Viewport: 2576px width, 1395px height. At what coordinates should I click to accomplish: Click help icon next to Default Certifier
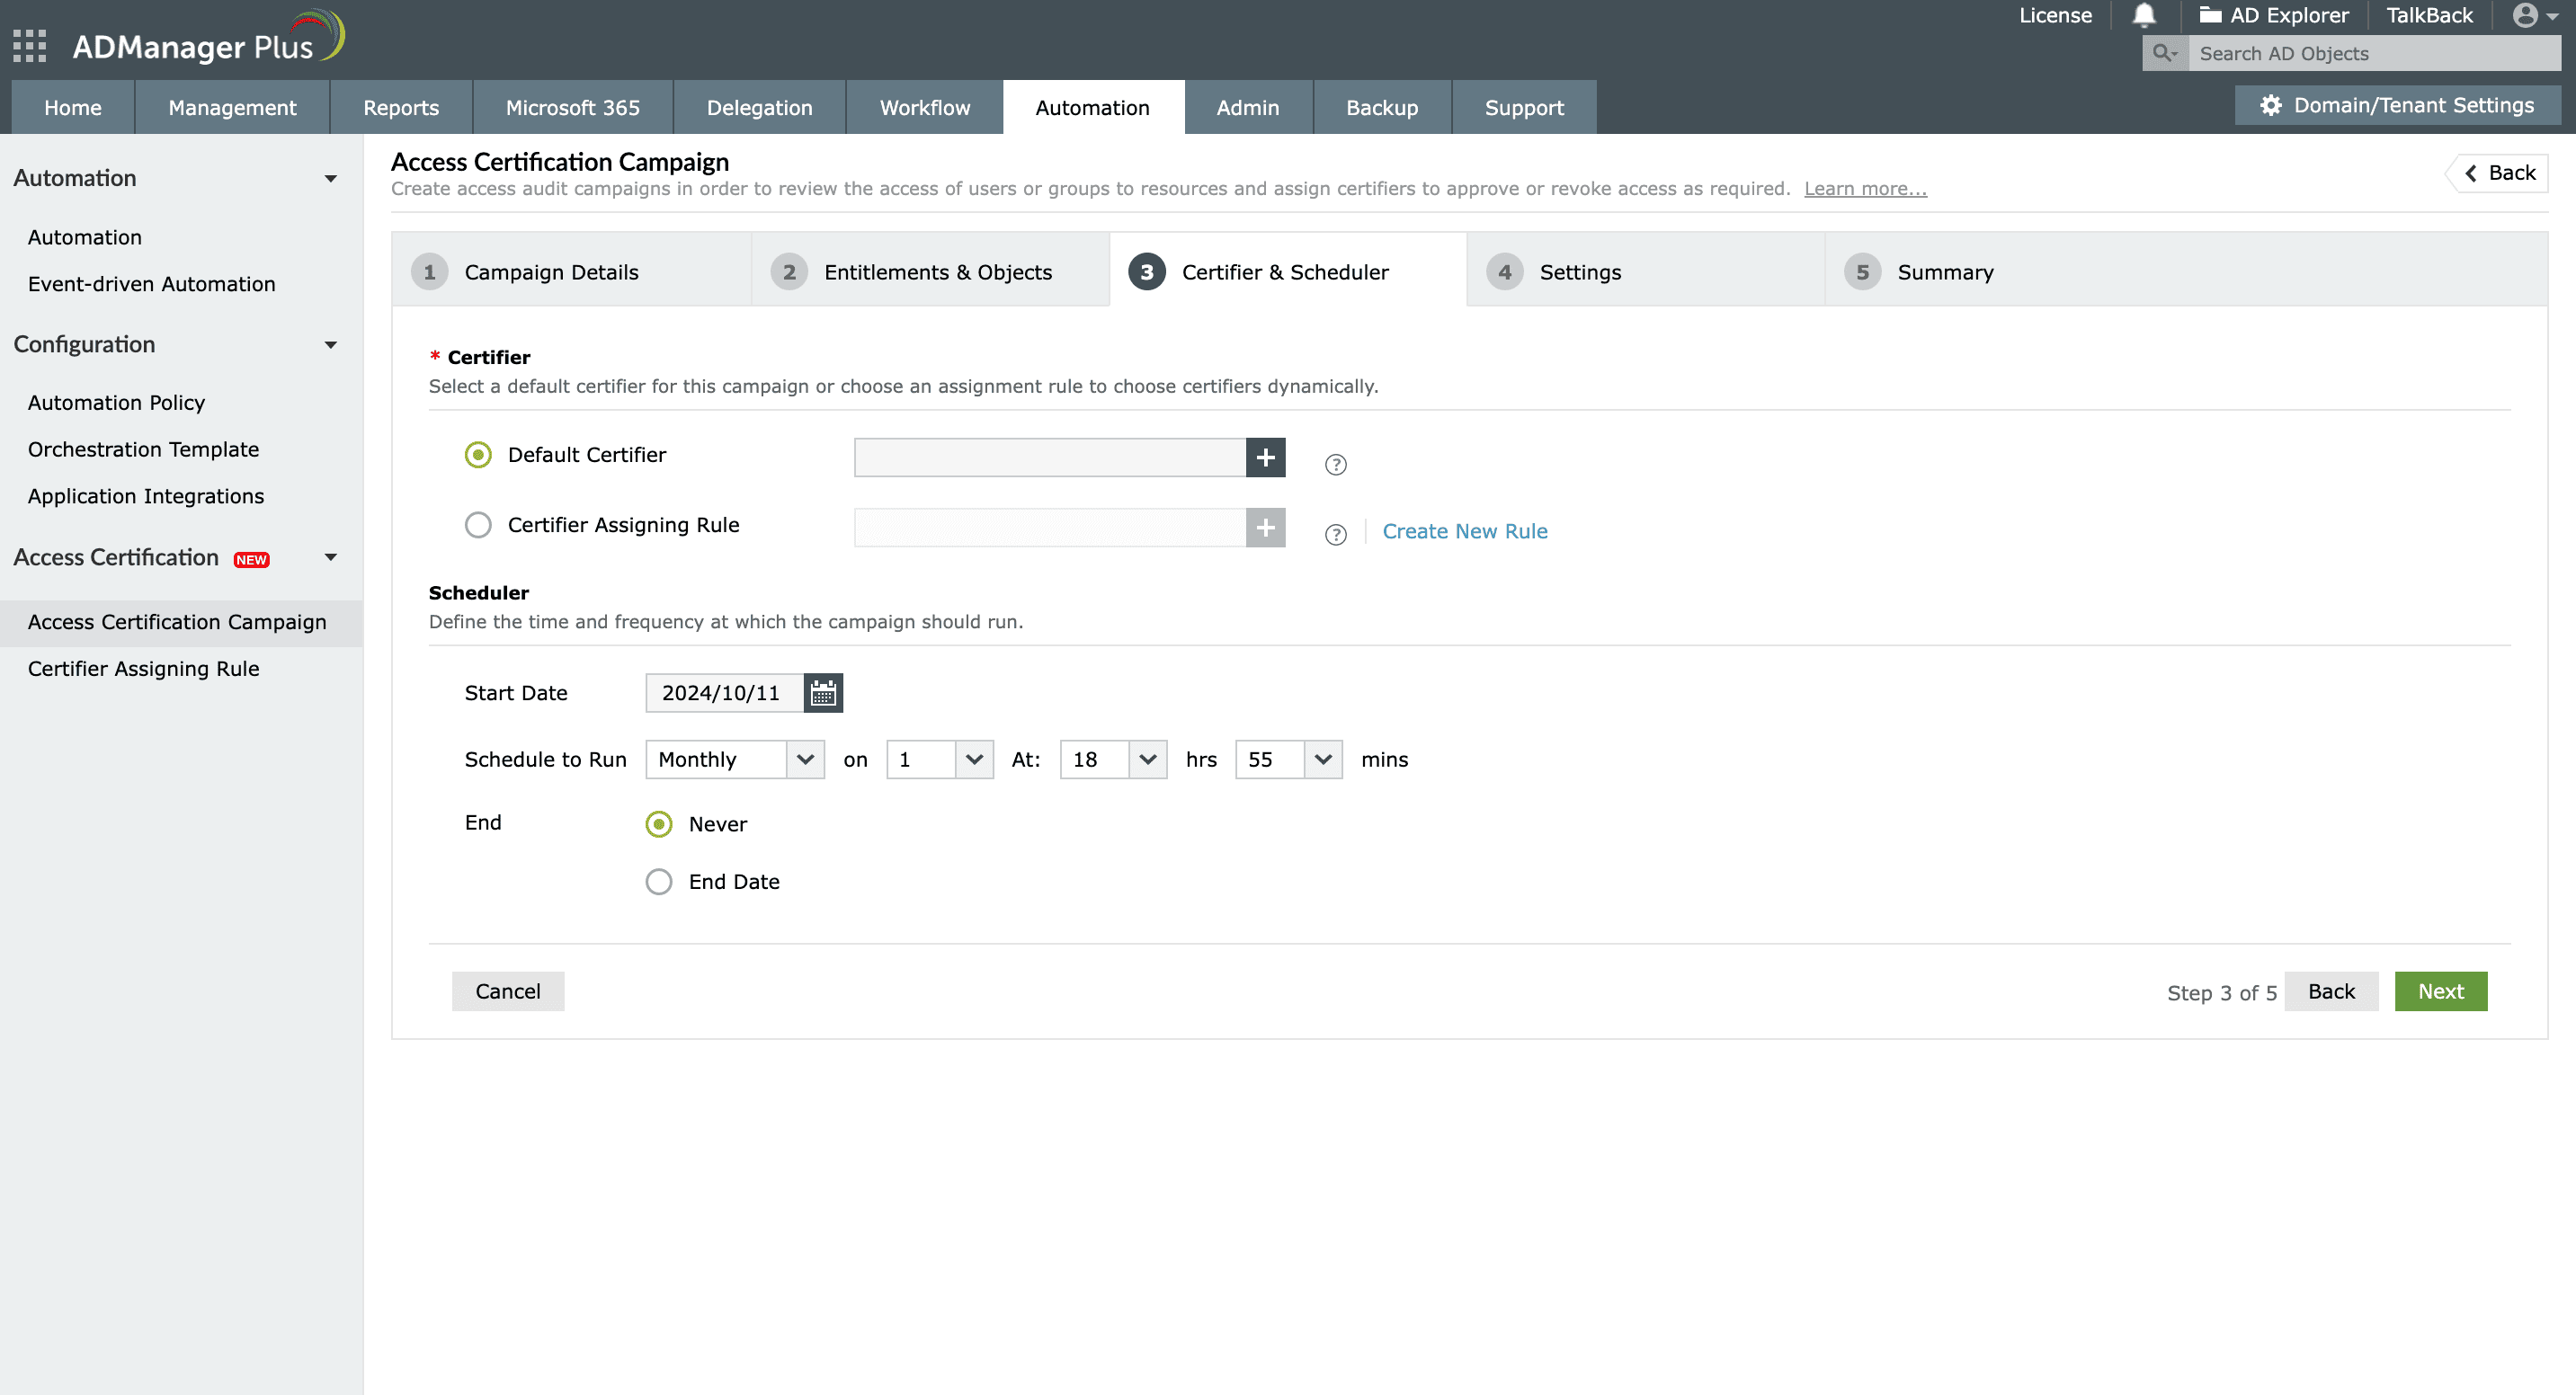[1335, 464]
